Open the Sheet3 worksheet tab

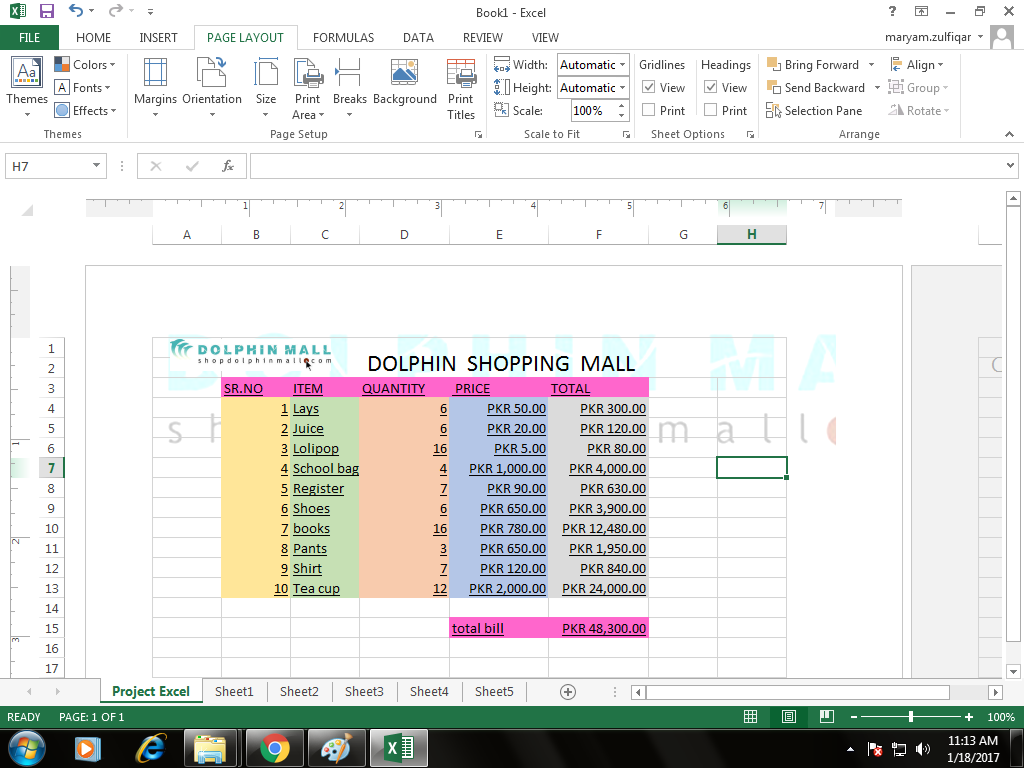point(364,691)
